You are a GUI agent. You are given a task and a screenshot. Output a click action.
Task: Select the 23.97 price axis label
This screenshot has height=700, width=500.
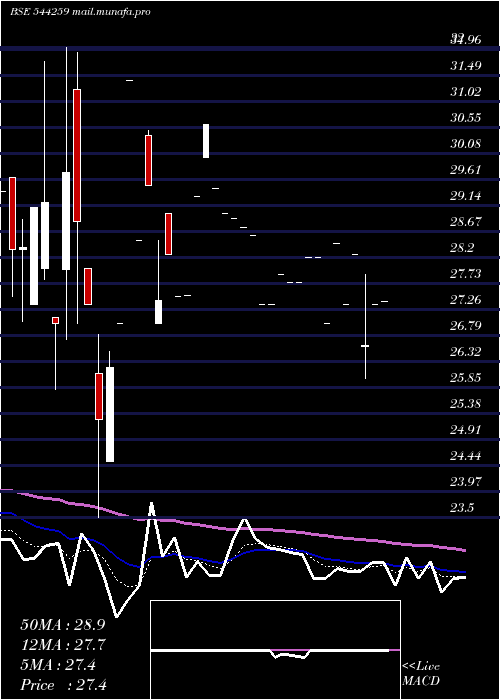tap(466, 481)
